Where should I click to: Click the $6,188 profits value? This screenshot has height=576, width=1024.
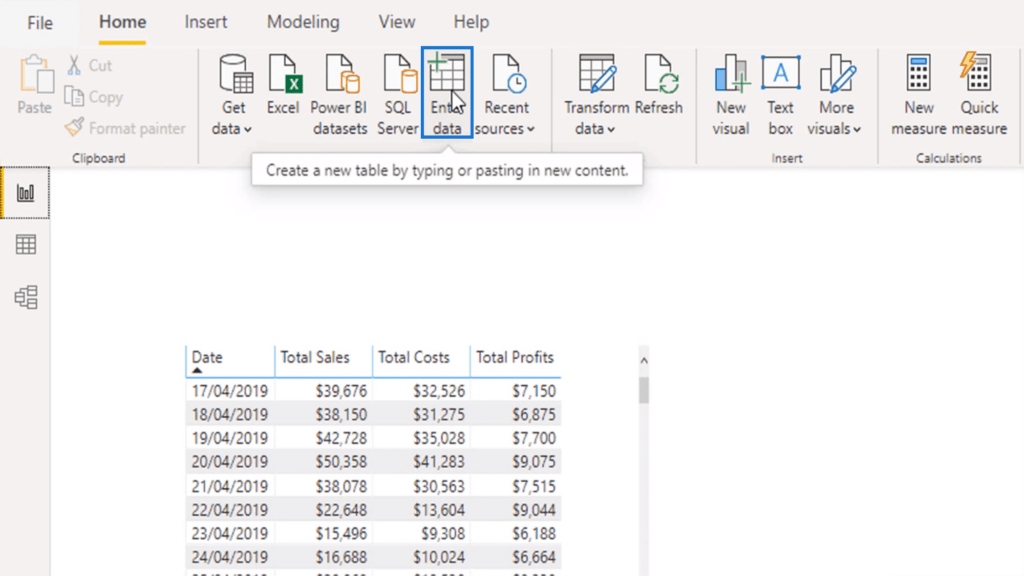click(534, 534)
